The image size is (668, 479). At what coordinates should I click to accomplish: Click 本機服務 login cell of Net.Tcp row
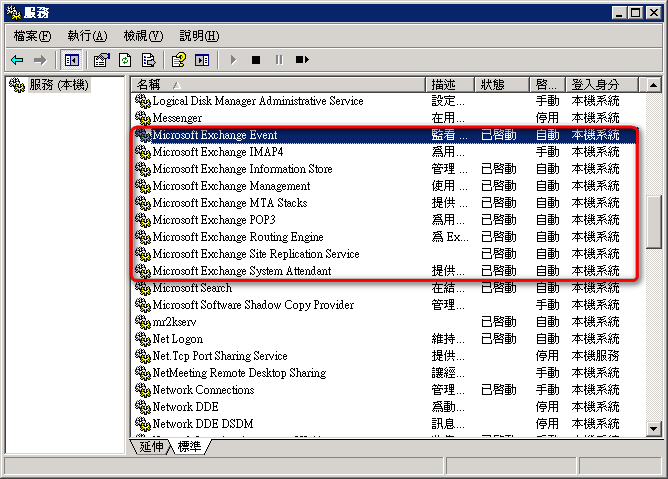click(x=595, y=356)
